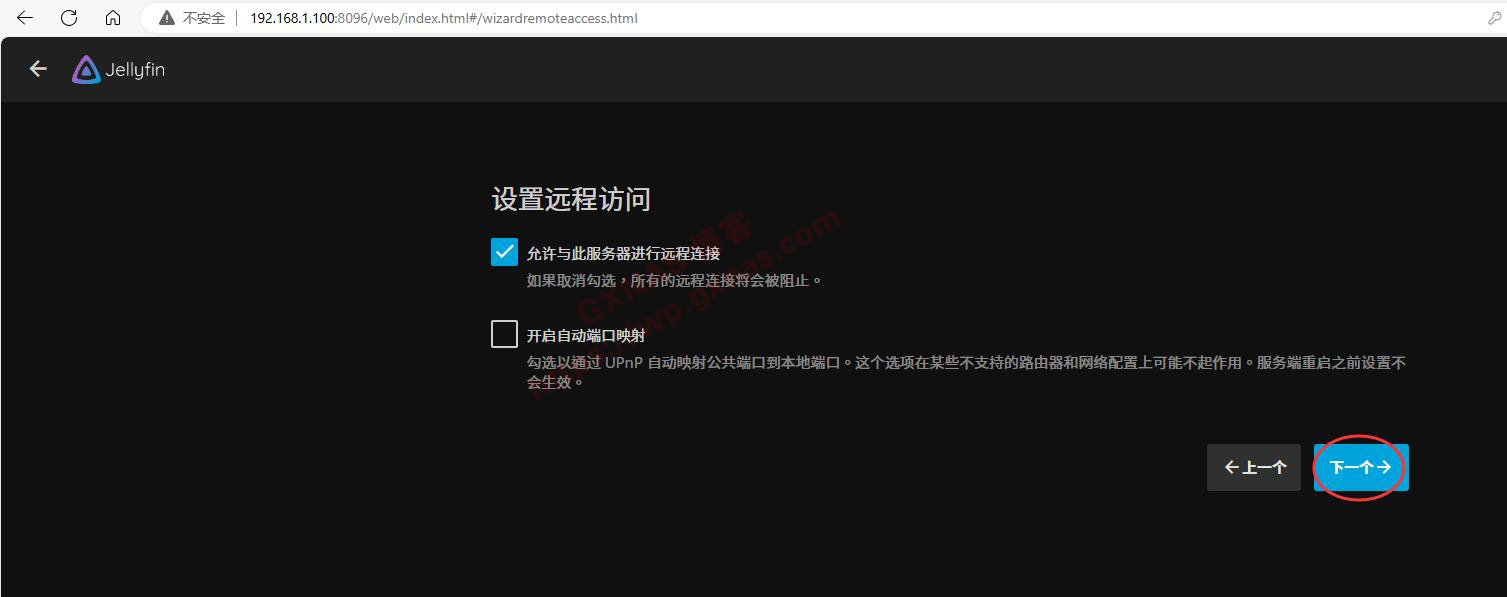Enable the automatic port mapping checkbox

click(x=504, y=334)
